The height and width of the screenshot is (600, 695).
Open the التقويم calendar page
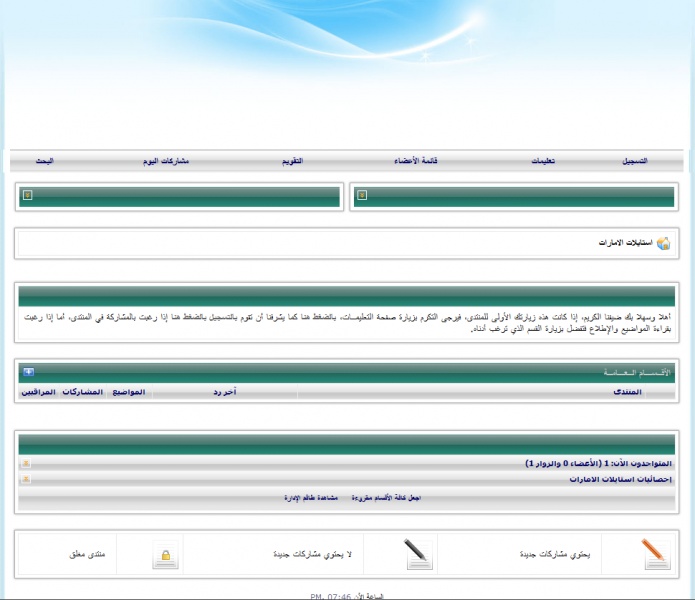[x=290, y=161]
